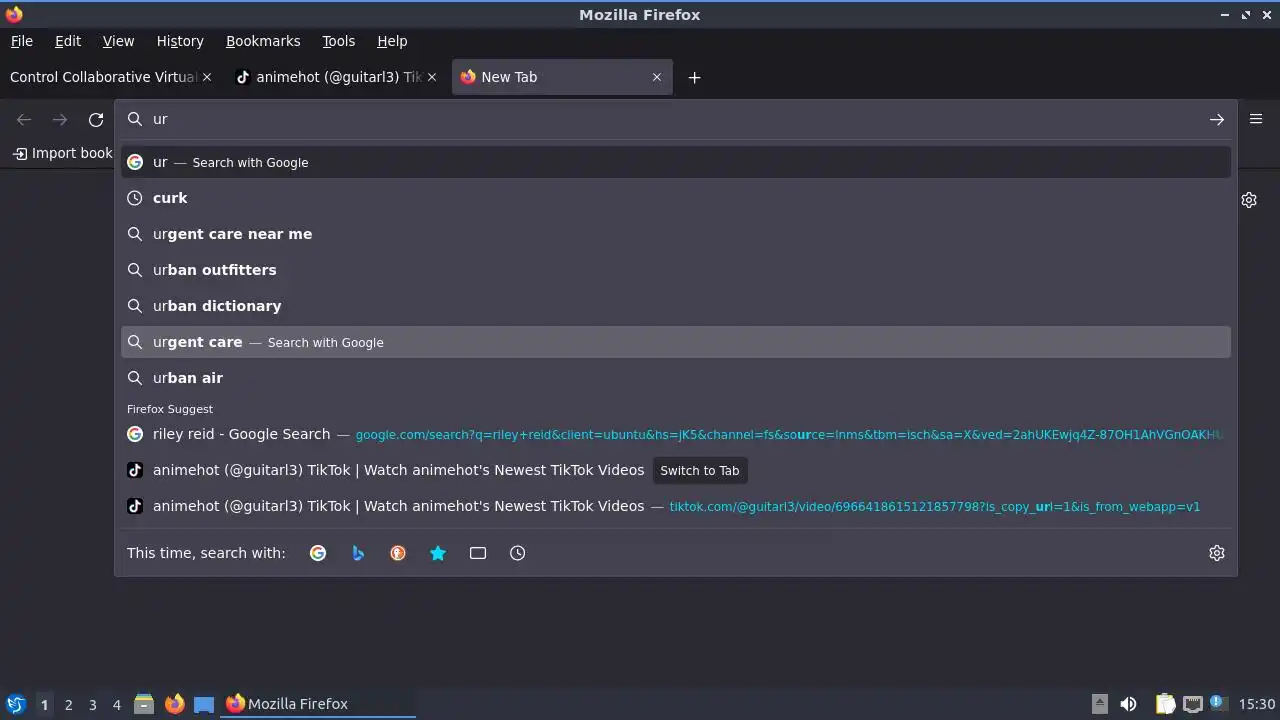This screenshot has width=1280, height=720.
Task: Close the New Tab tab
Action: click(x=657, y=77)
